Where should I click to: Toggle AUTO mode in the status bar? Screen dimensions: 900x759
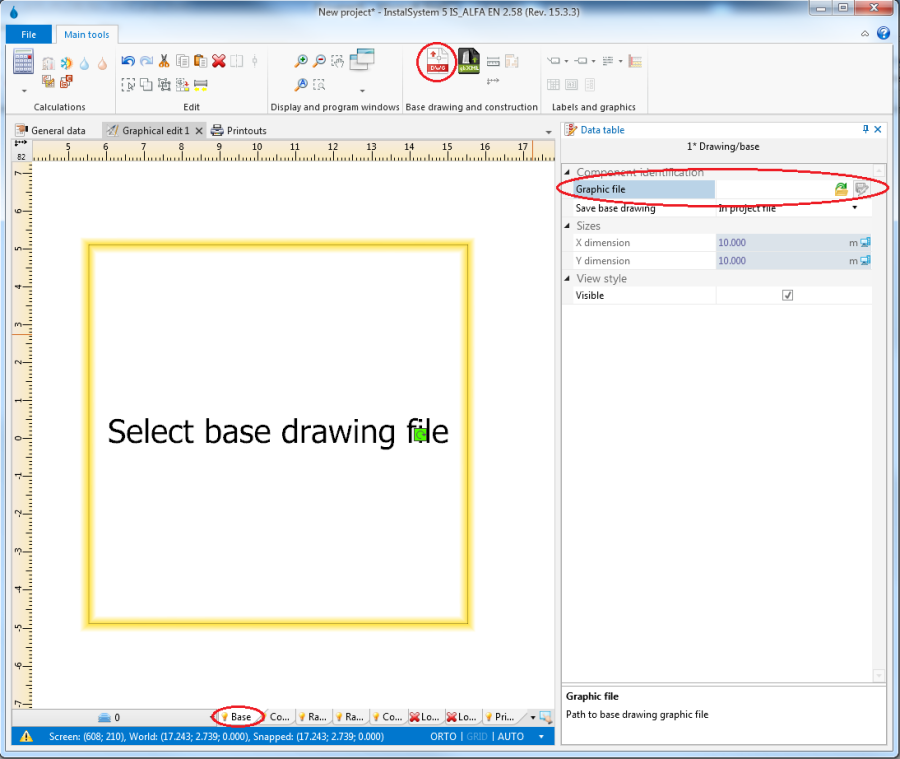tap(510, 737)
